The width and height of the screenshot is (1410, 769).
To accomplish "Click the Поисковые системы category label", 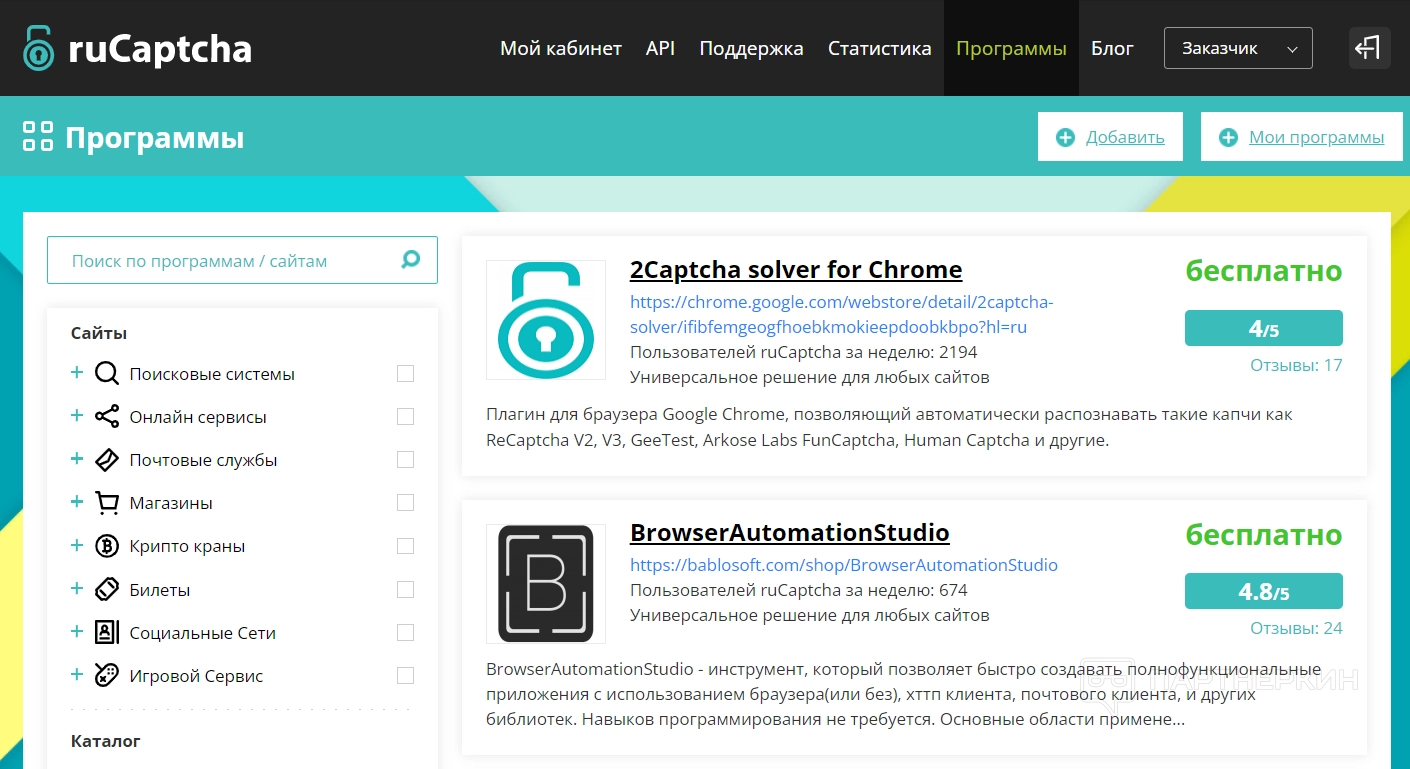I will tap(212, 374).
